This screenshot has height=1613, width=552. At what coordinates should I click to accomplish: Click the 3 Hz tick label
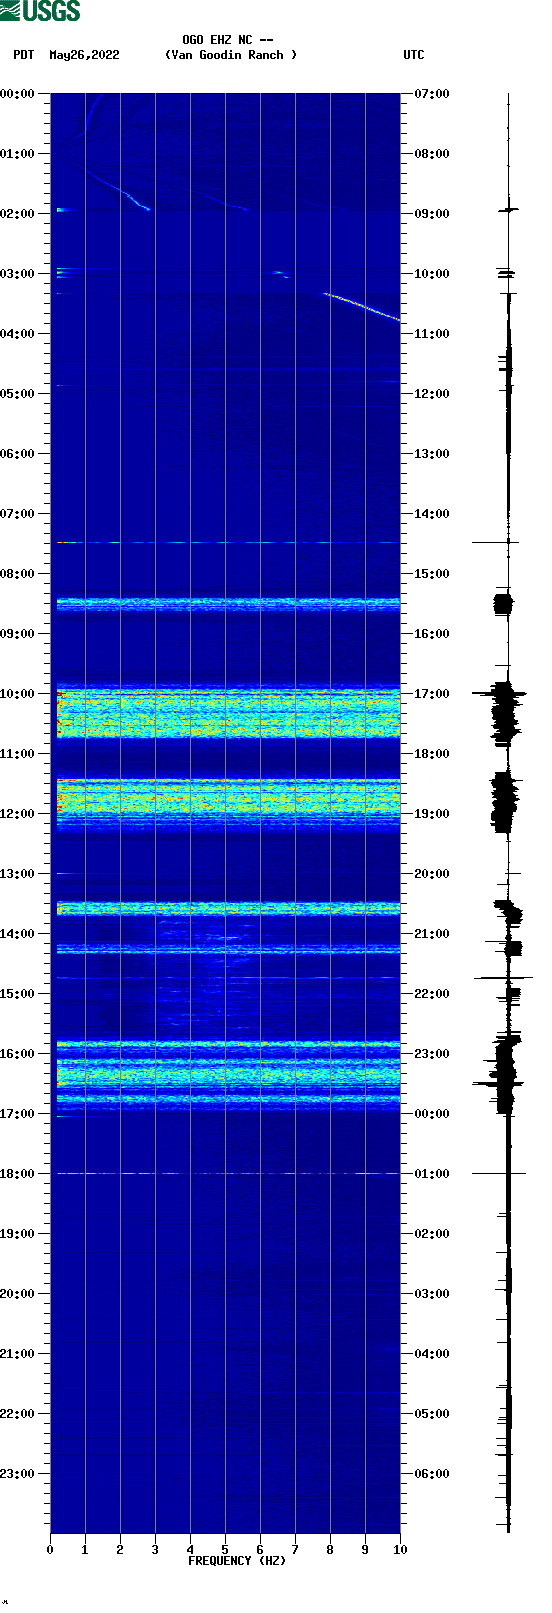(x=155, y=1550)
